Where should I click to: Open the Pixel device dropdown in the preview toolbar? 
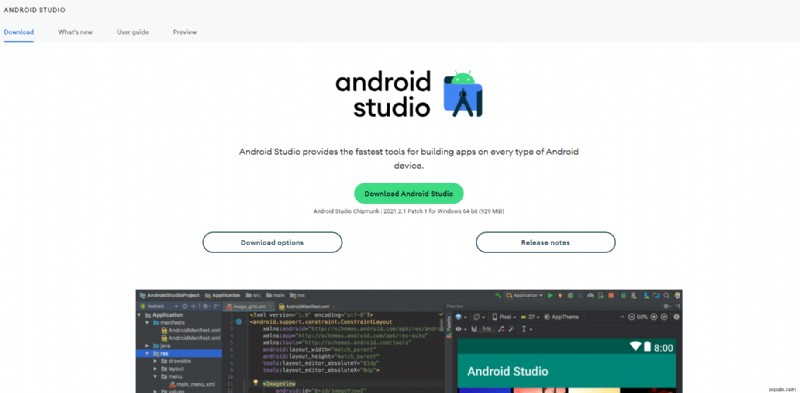click(x=505, y=317)
